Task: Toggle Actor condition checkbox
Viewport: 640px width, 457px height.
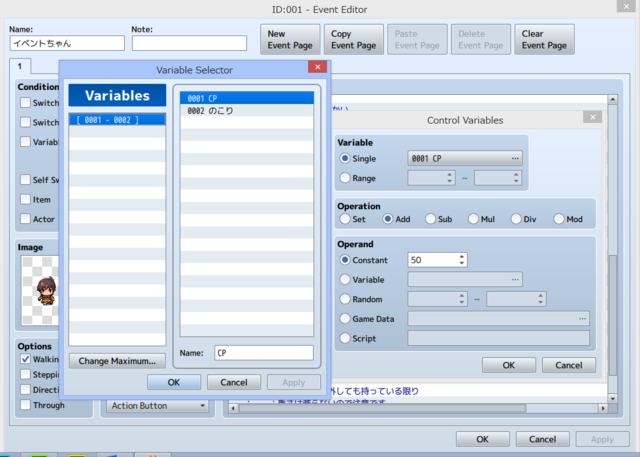Action: click(25, 219)
